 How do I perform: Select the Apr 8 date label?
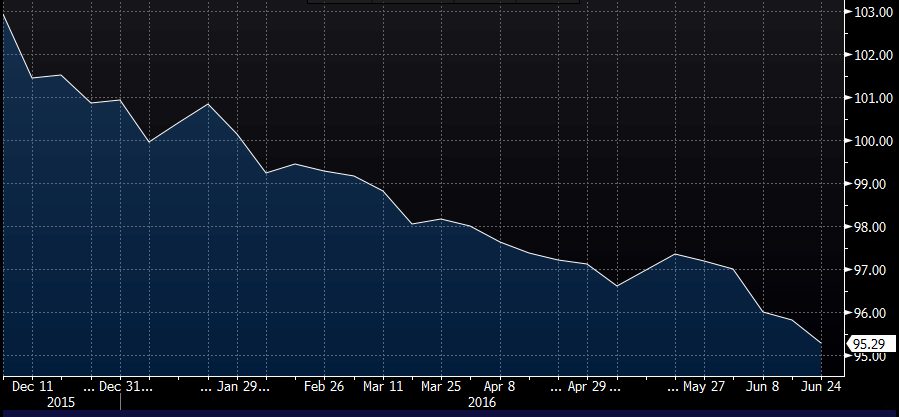coord(501,384)
